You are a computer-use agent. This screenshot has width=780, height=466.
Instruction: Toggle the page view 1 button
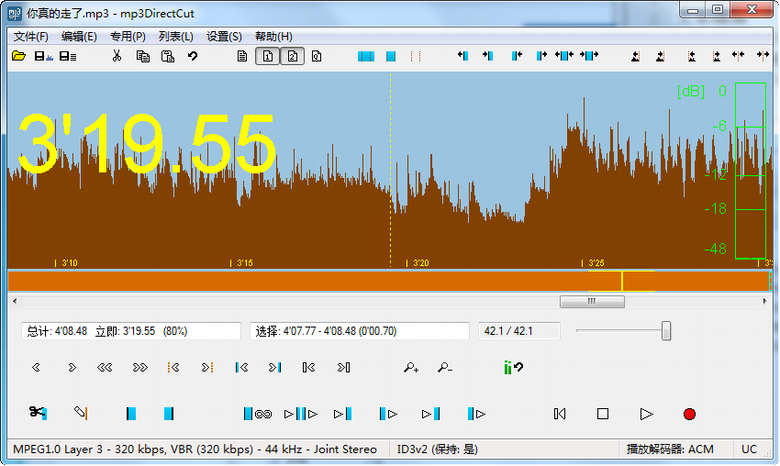point(268,56)
